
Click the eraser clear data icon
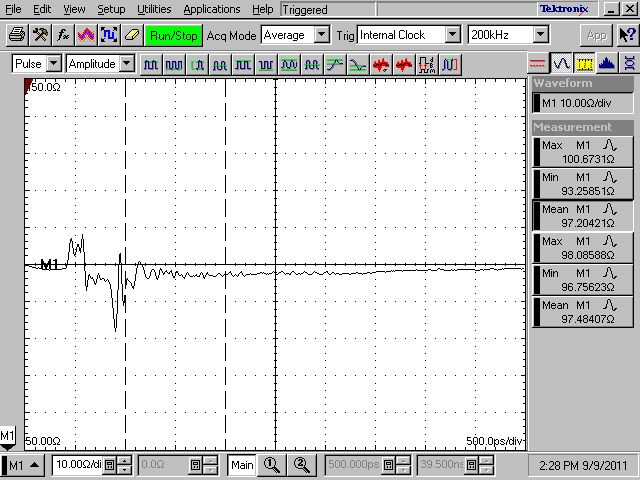tap(130, 35)
